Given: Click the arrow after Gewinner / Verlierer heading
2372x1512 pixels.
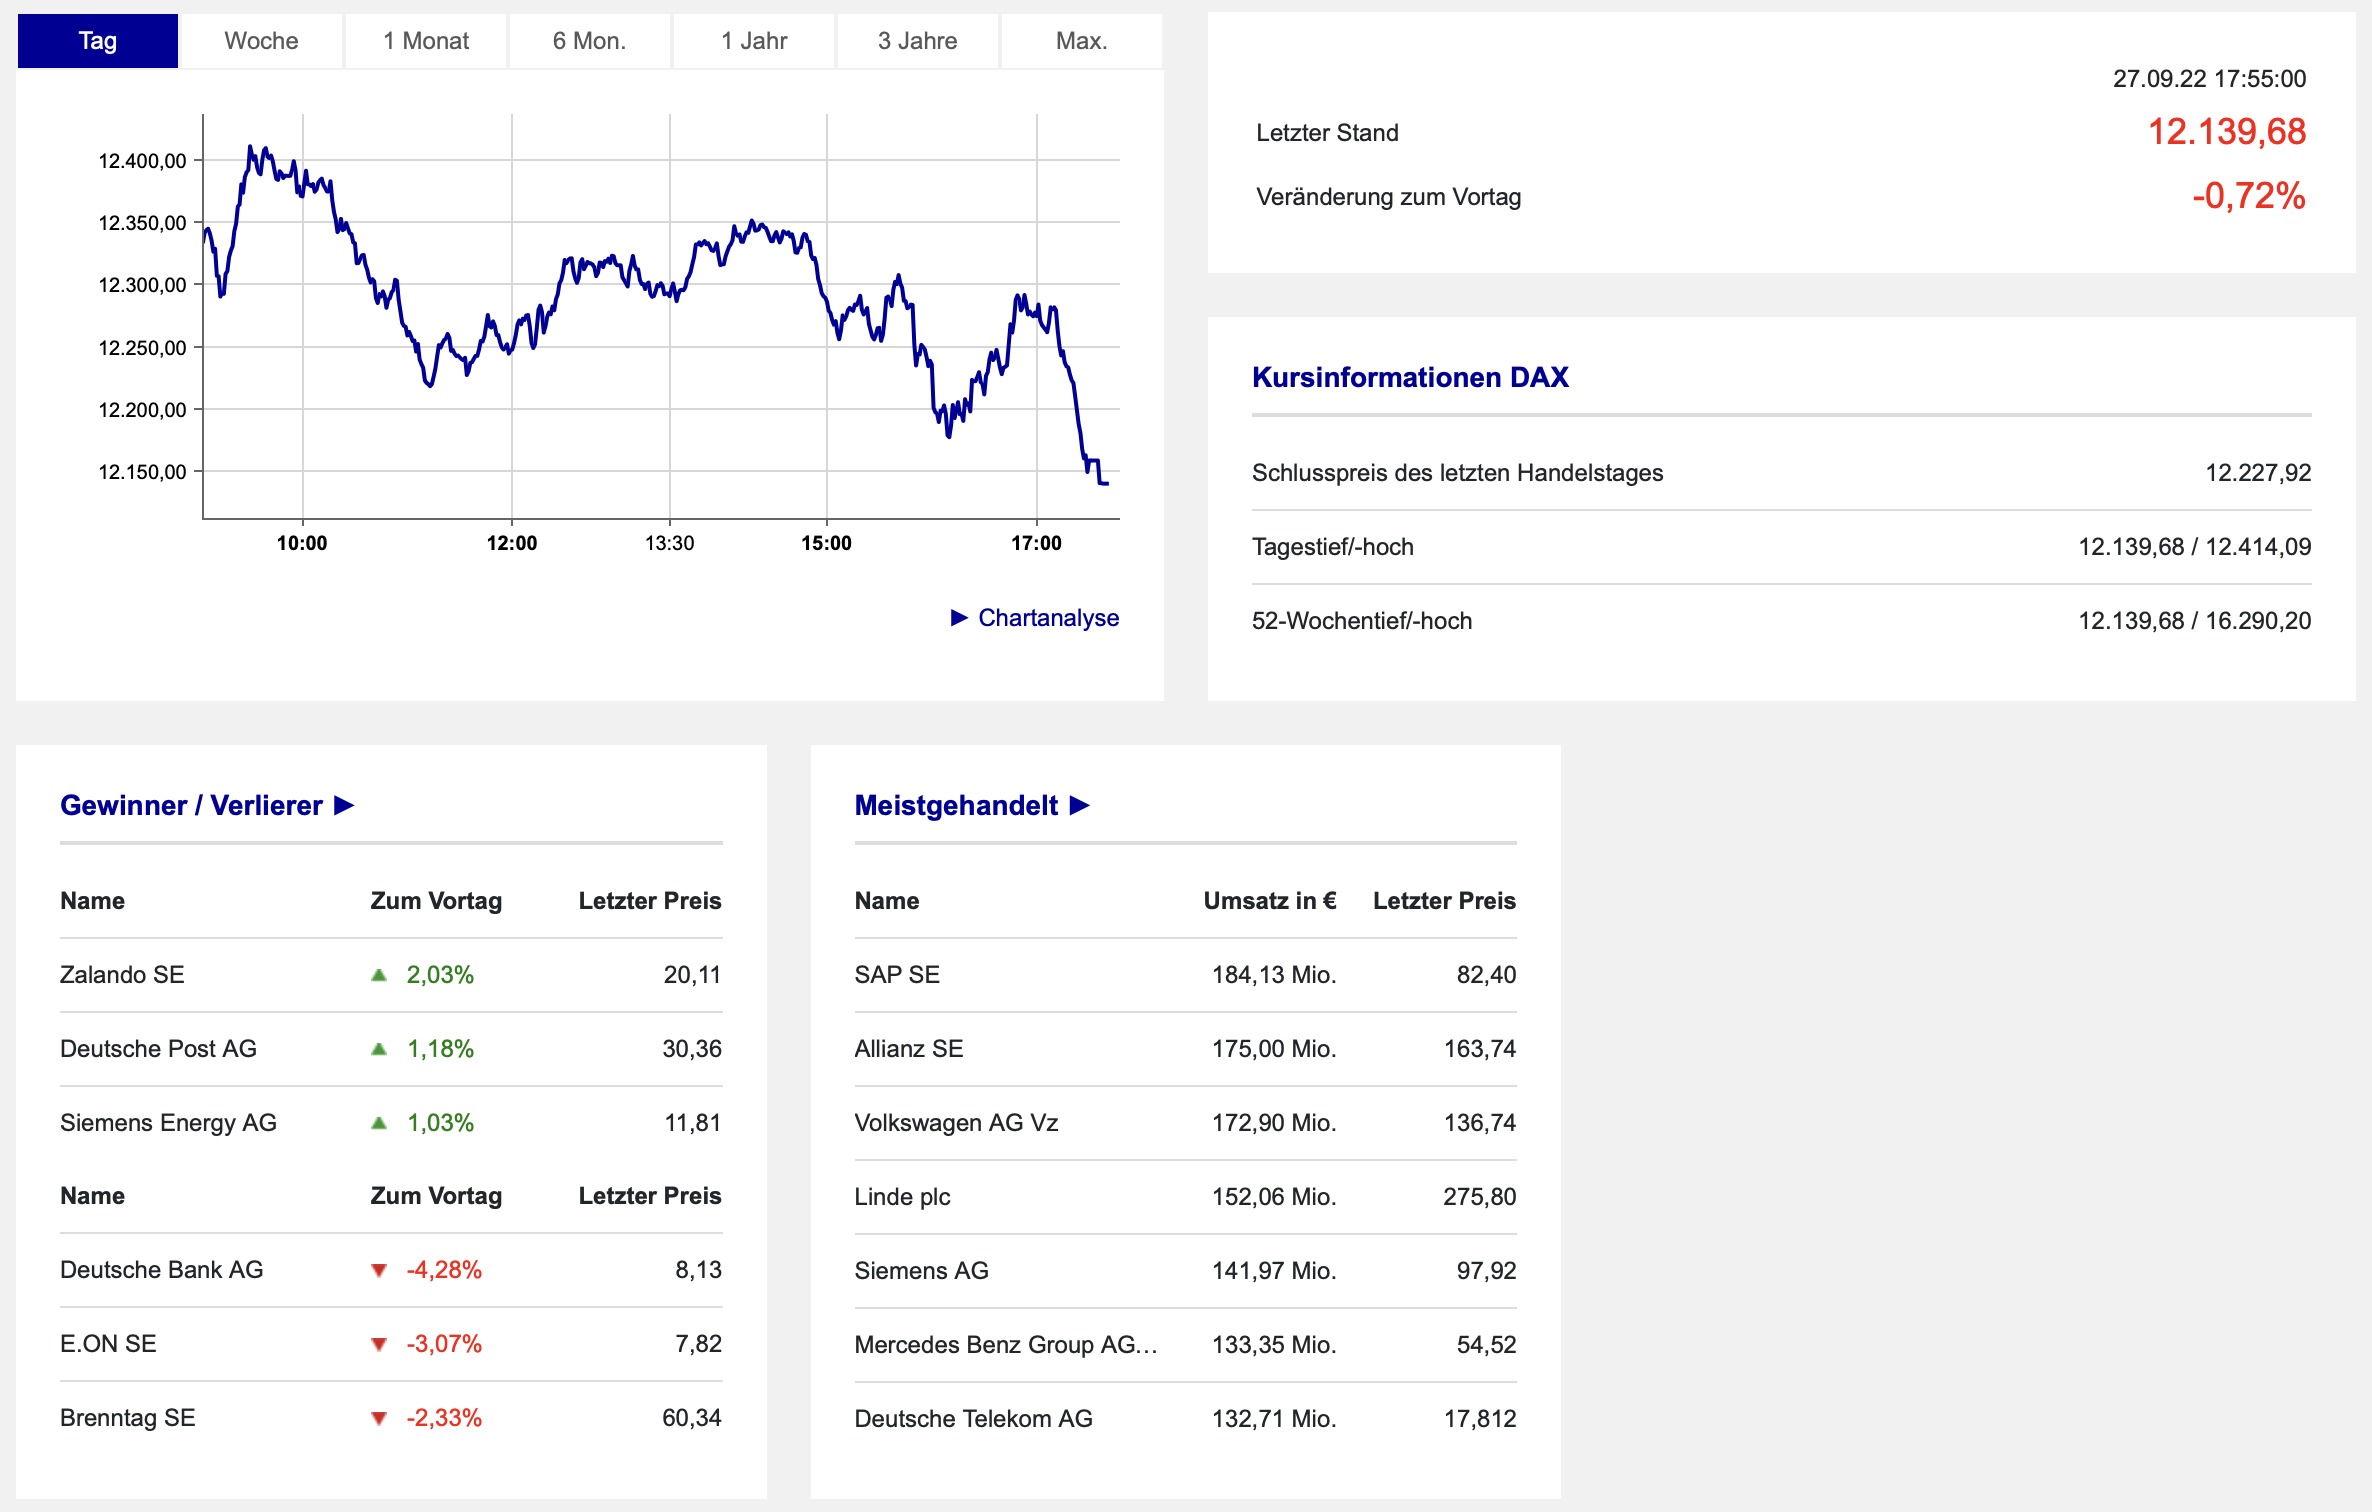Looking at the screenshot, I should 345,805.
